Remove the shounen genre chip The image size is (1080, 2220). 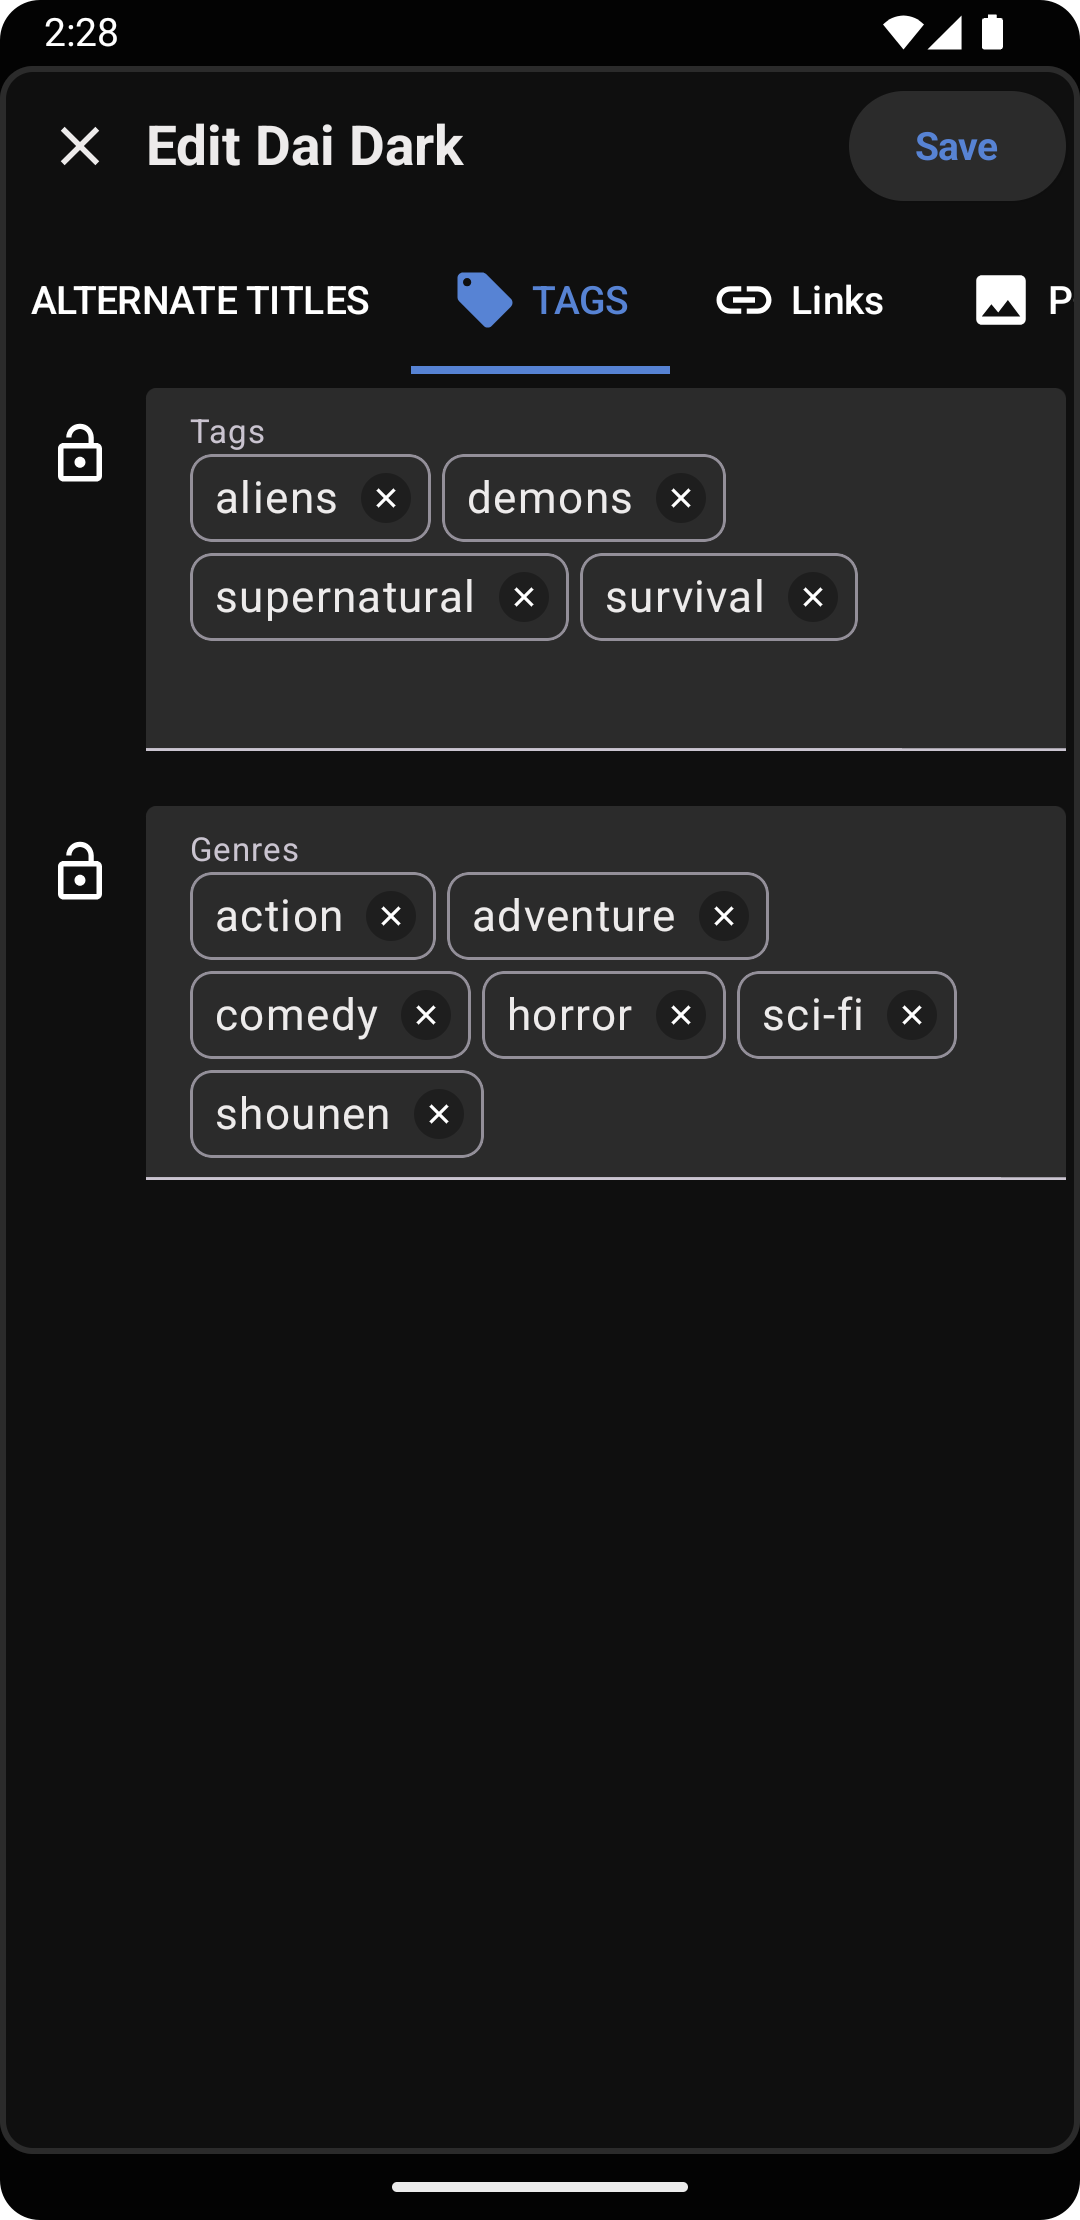point(439,1114)
